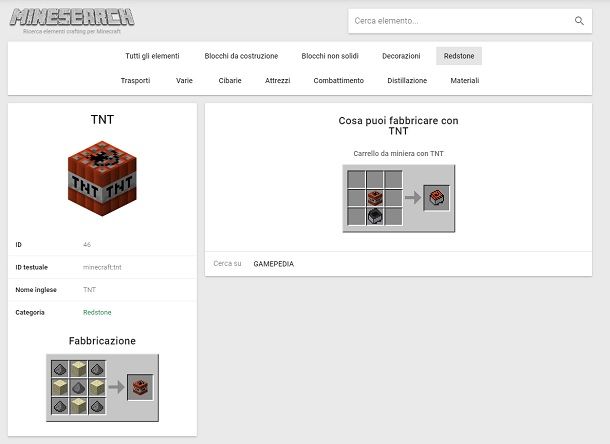
Task: Open the Materiali category
Action: tap(465, 81)
